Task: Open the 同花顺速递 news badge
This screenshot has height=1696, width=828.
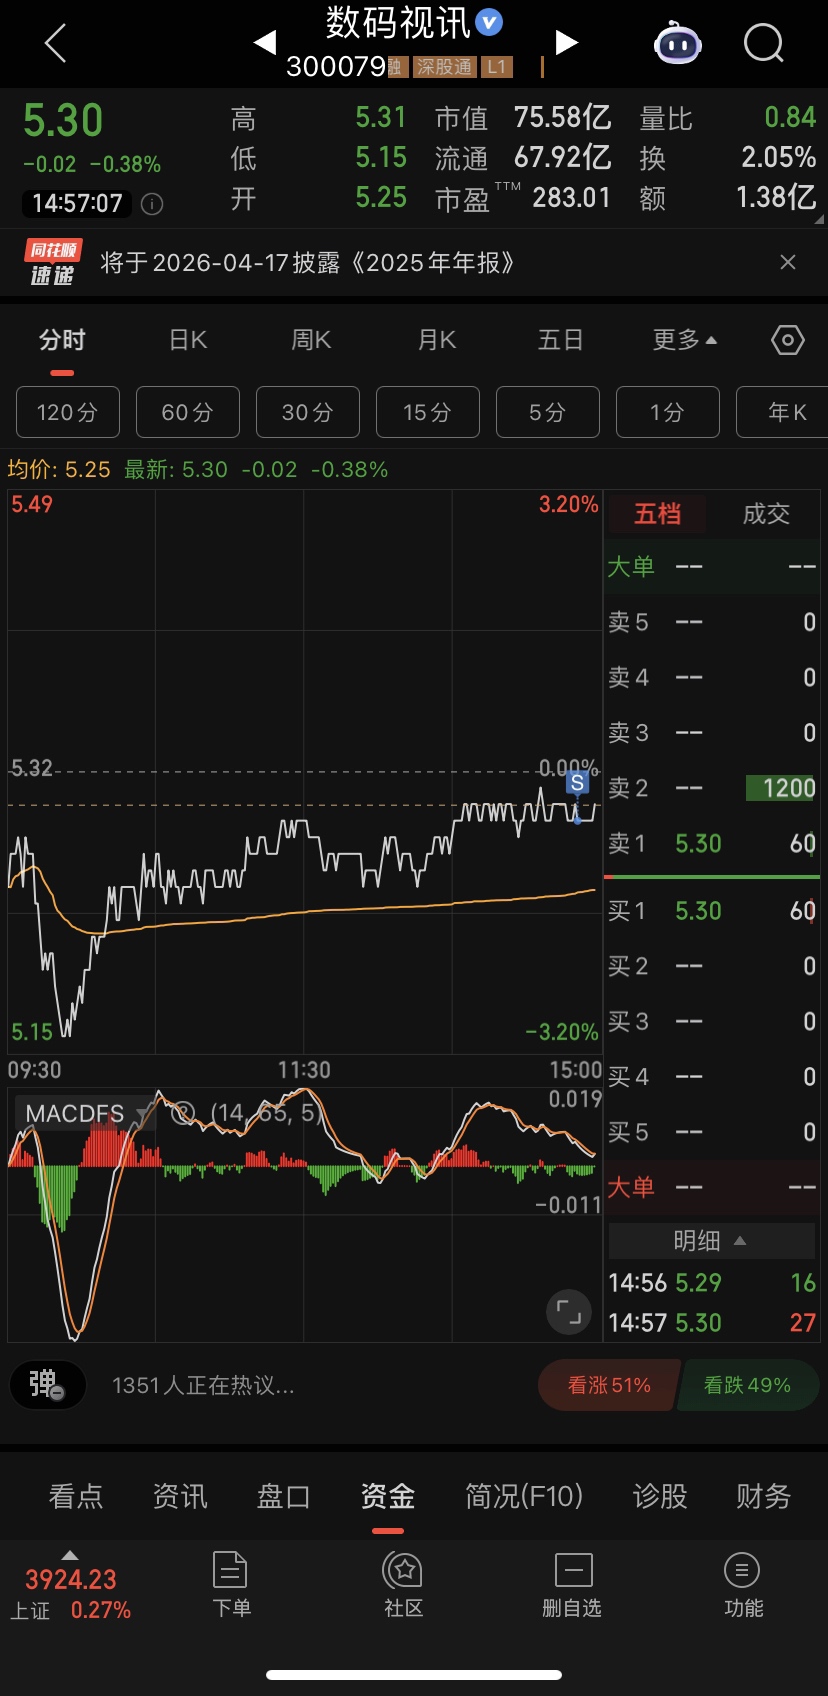Action: point(52,262)
